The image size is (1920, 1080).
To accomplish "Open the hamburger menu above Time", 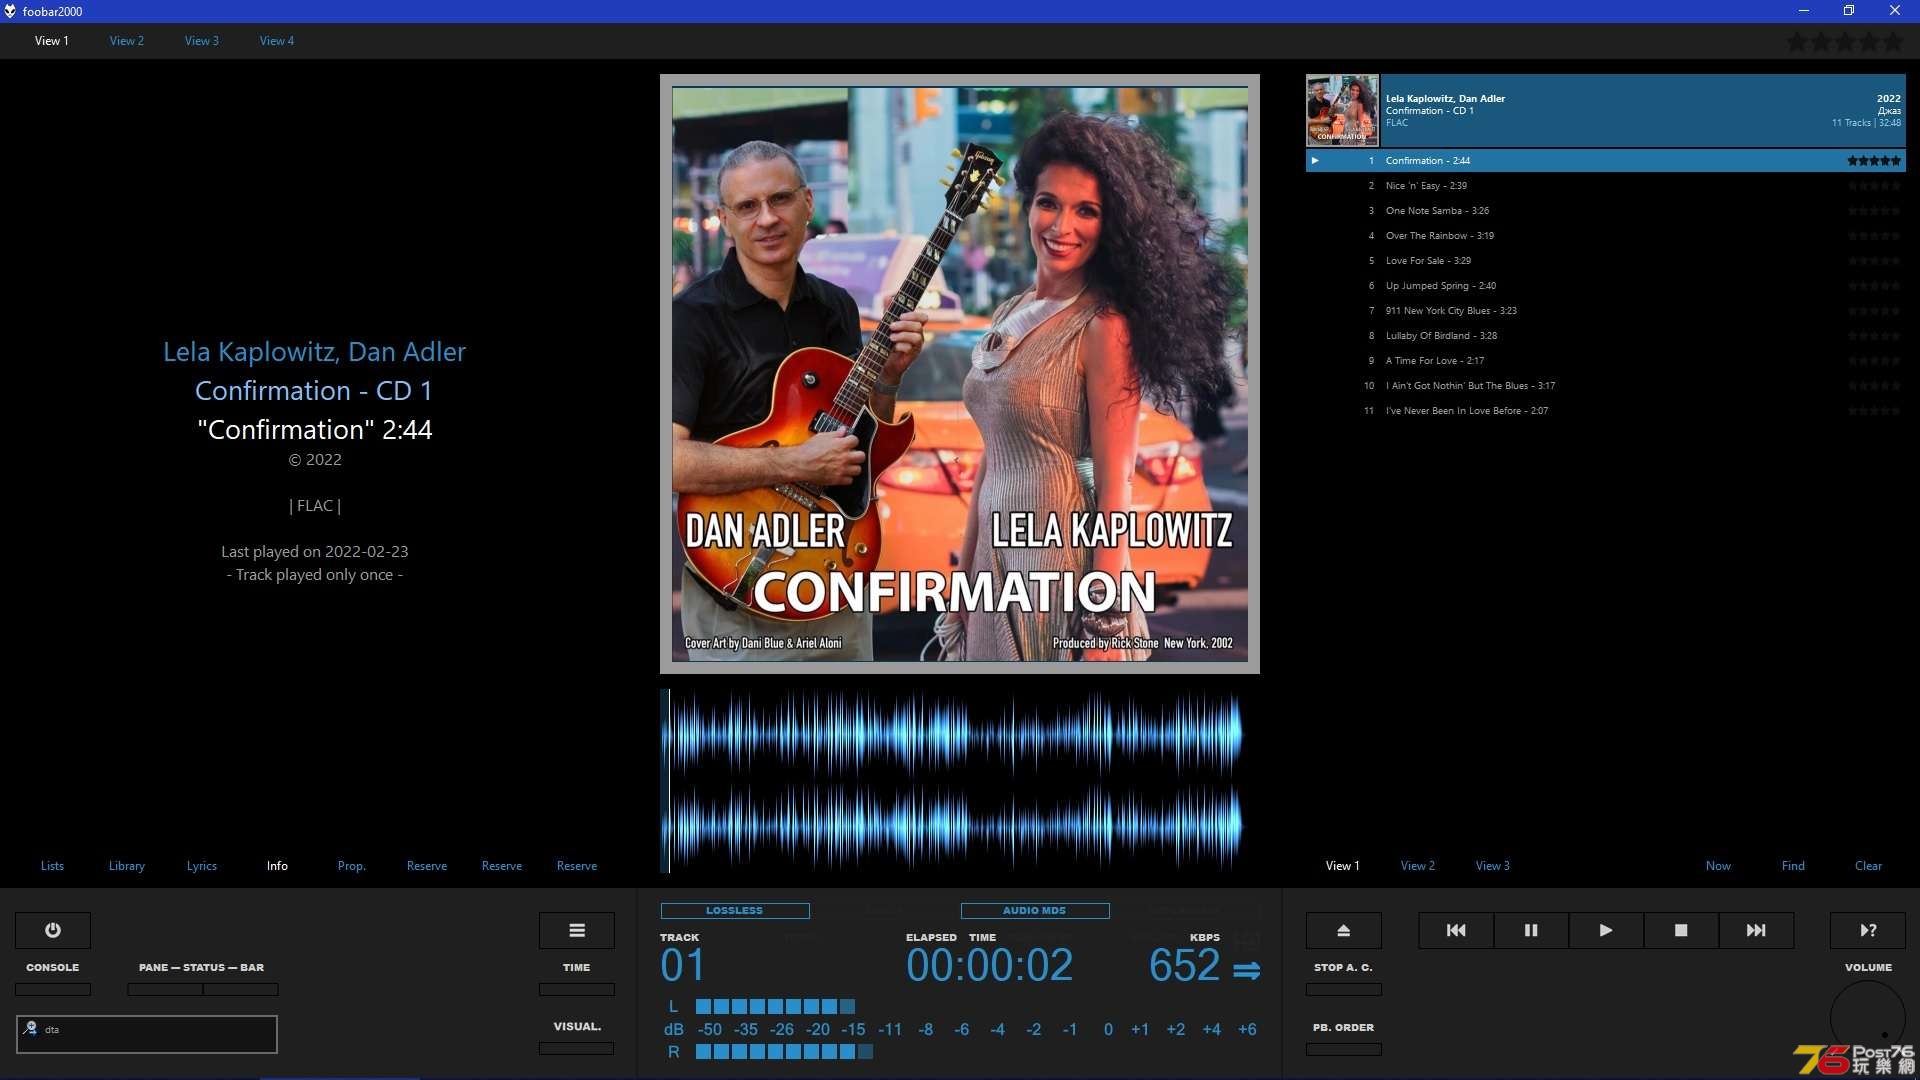I will pos(577,930).
